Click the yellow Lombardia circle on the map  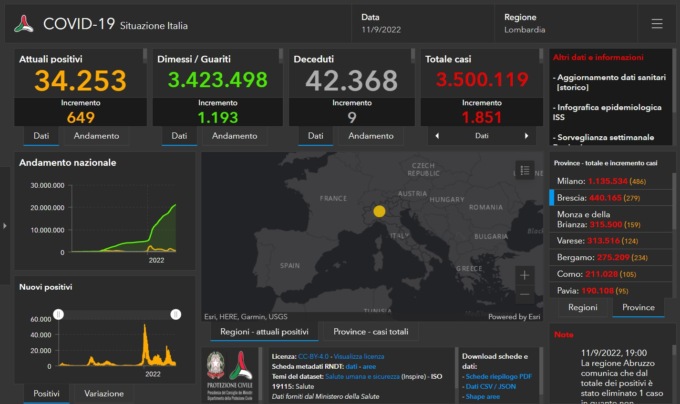click(379, 211)
